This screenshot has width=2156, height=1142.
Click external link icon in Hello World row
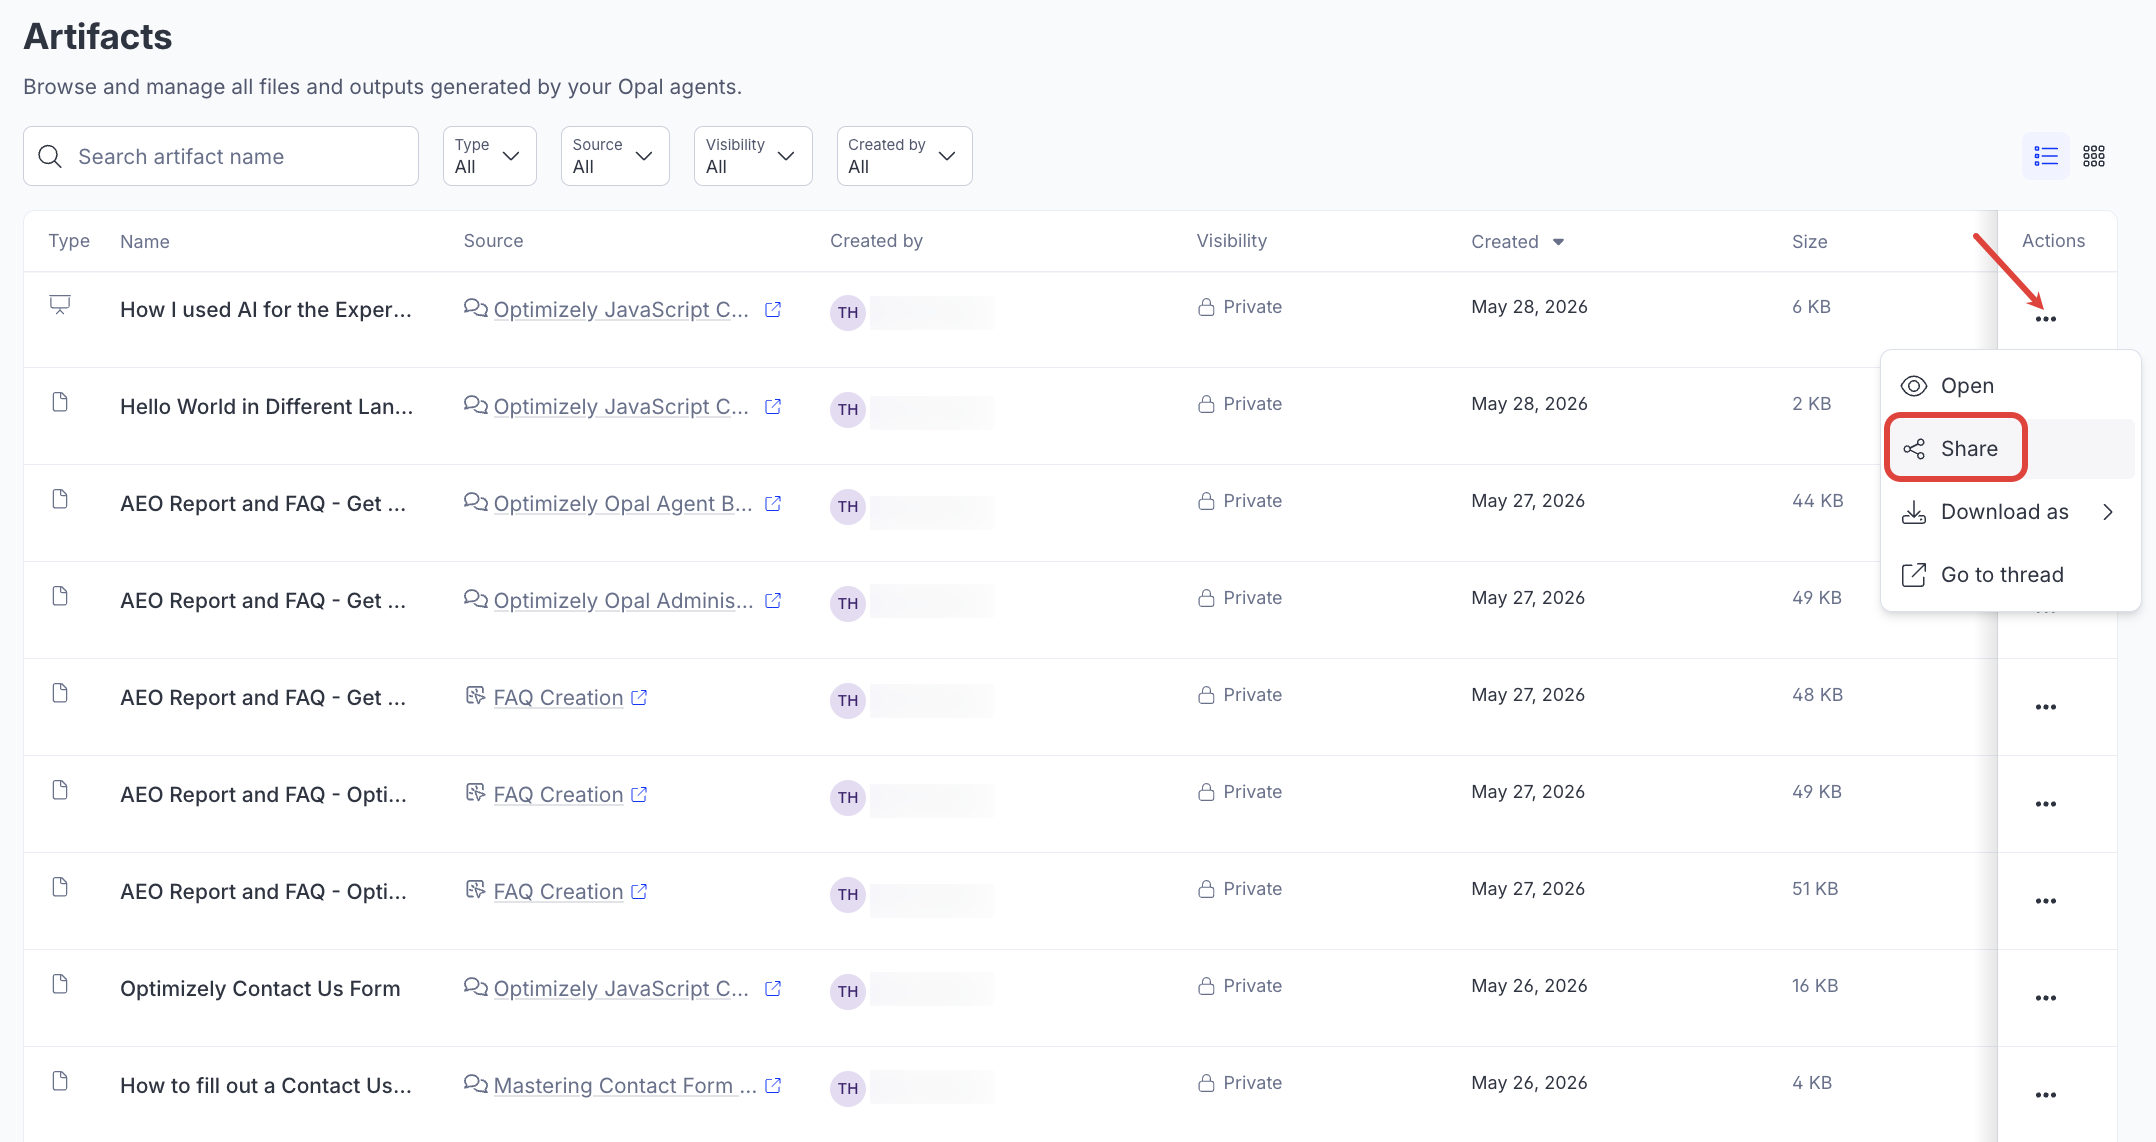coord(773,407)
